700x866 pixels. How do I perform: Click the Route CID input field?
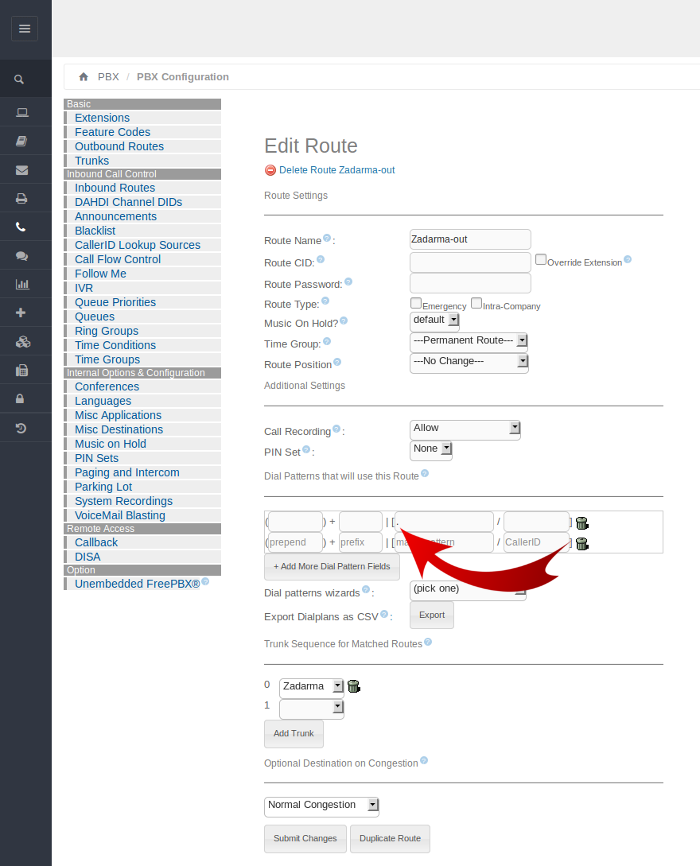click(x=470, y=262)
